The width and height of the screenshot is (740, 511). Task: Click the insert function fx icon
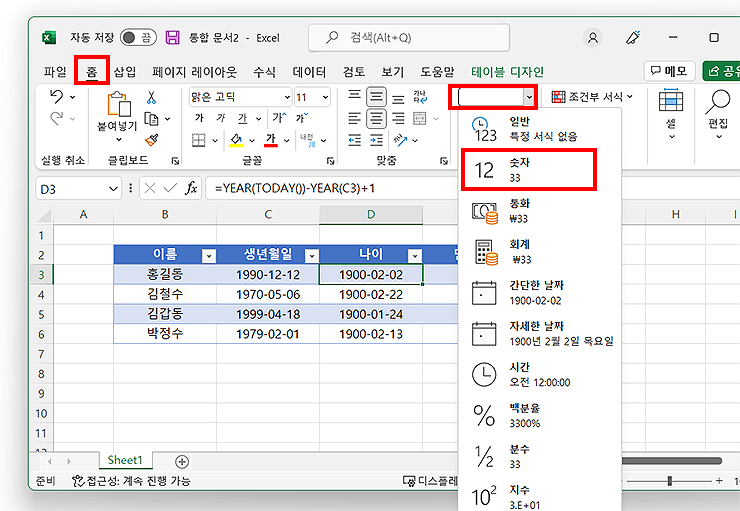191,189
